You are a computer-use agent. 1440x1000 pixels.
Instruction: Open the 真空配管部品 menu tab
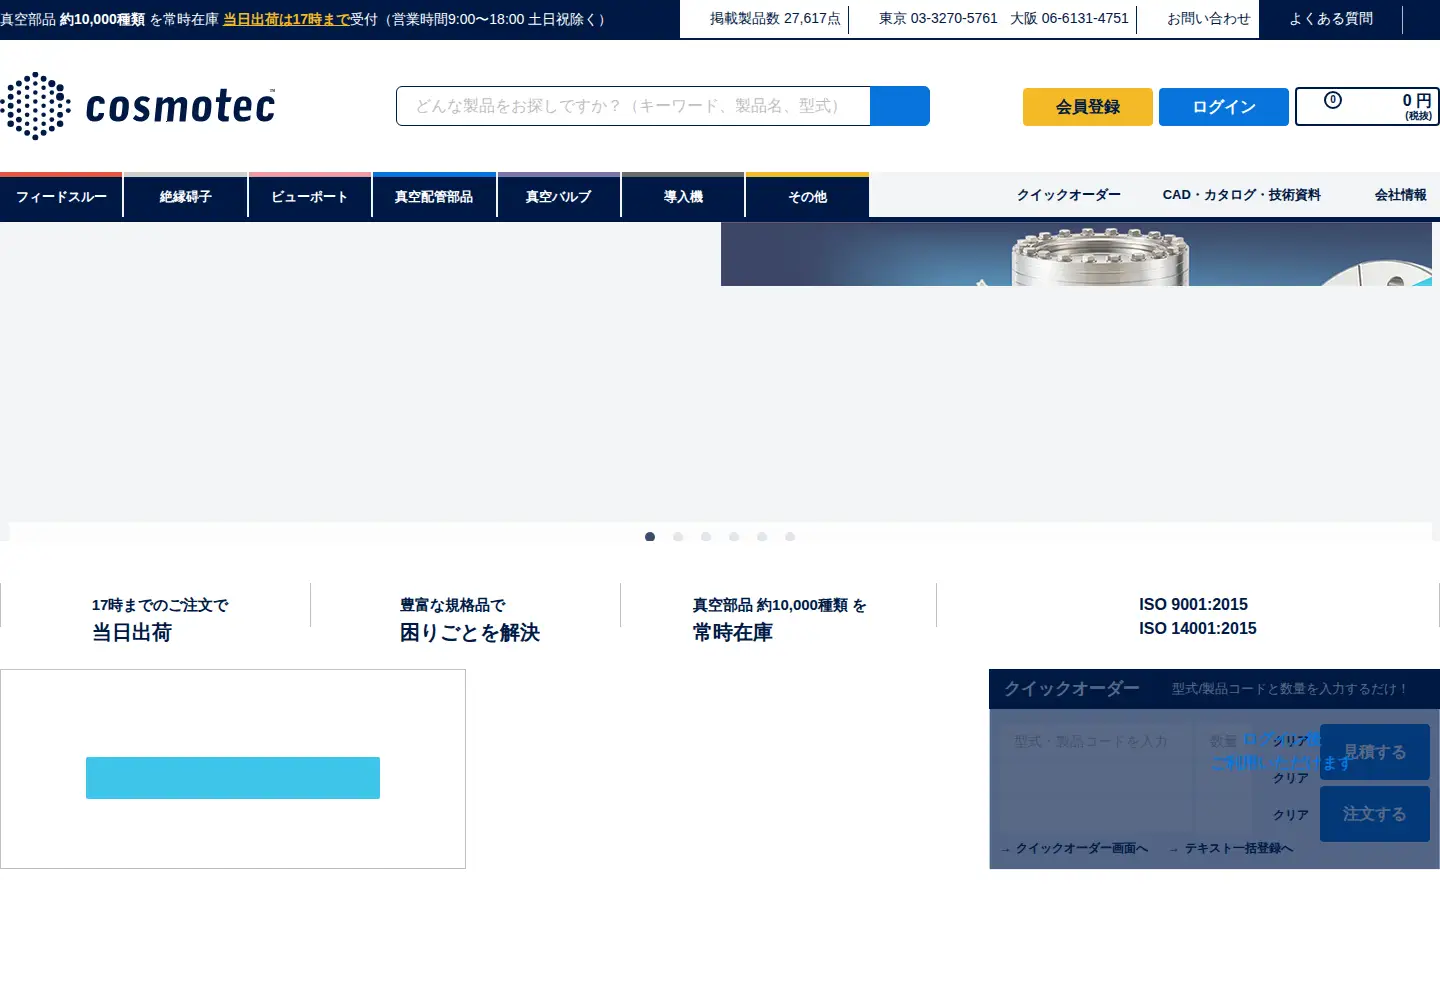pyautogui.click(x=434, y=196)
